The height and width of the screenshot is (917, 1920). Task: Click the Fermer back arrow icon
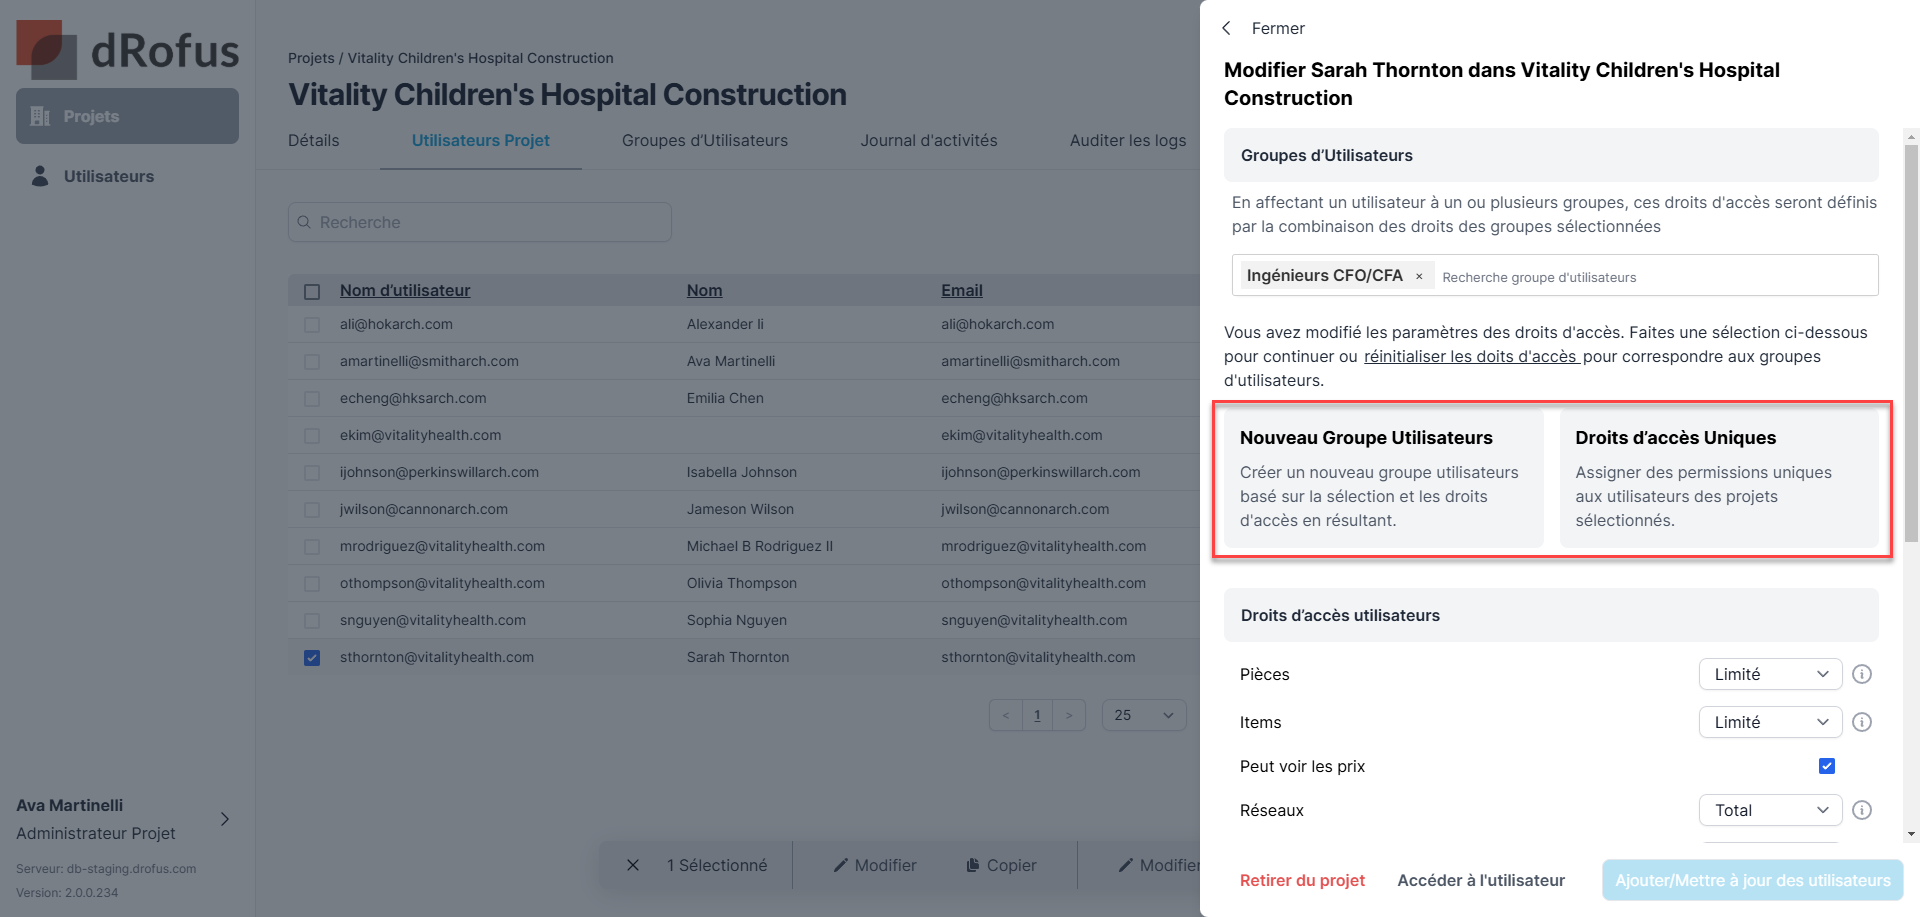(1227, 28)
